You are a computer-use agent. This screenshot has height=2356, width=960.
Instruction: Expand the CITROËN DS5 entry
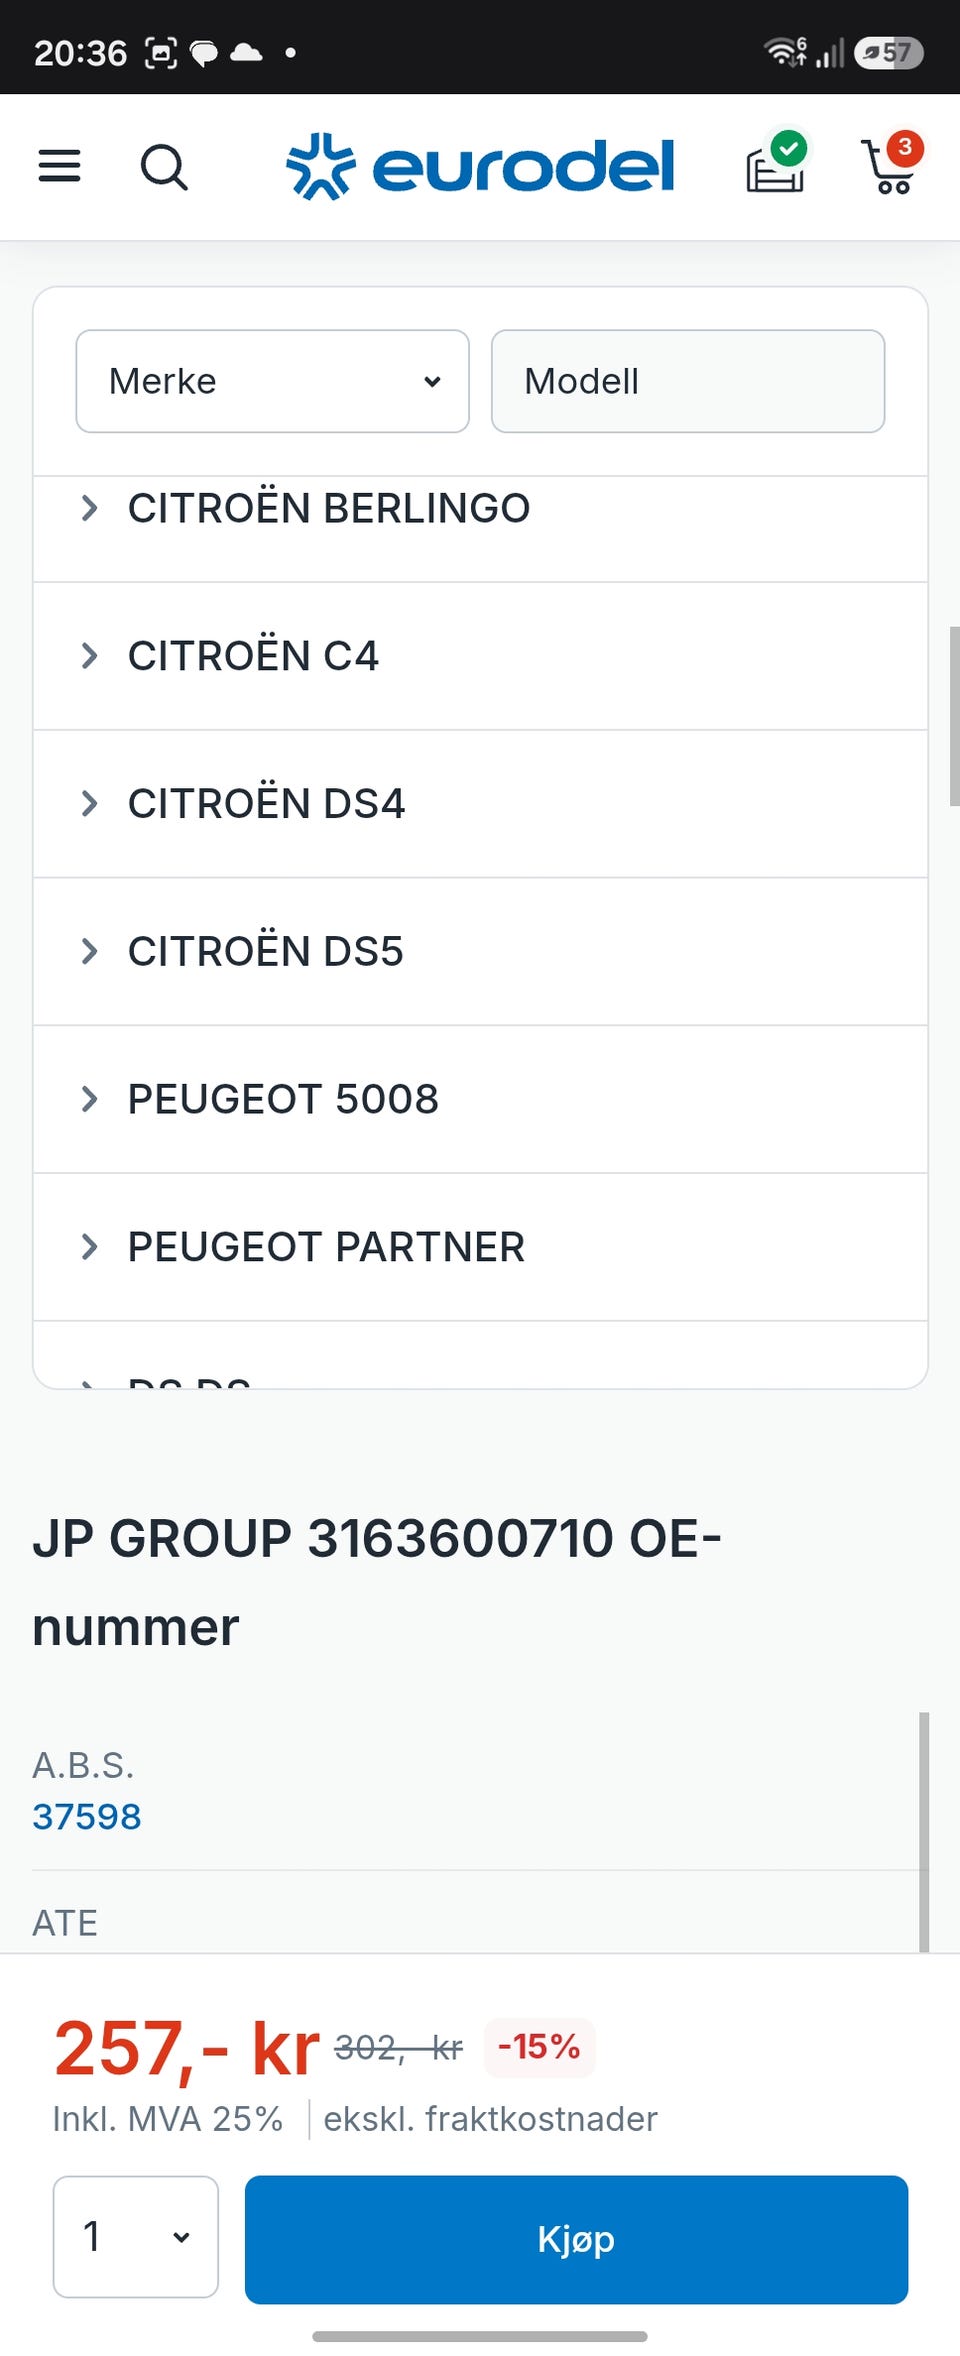click(x=480, y=952)
